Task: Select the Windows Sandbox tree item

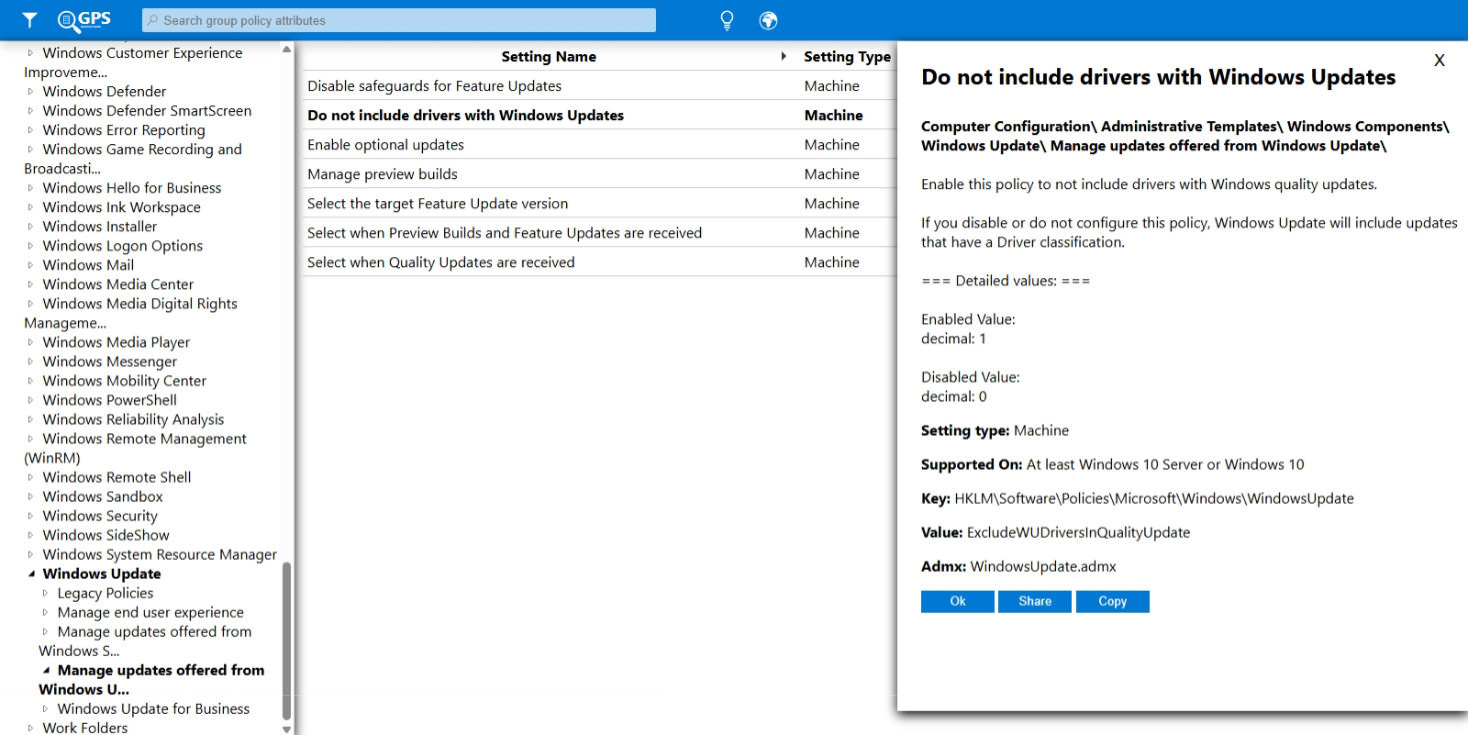Action: (103, 496)
